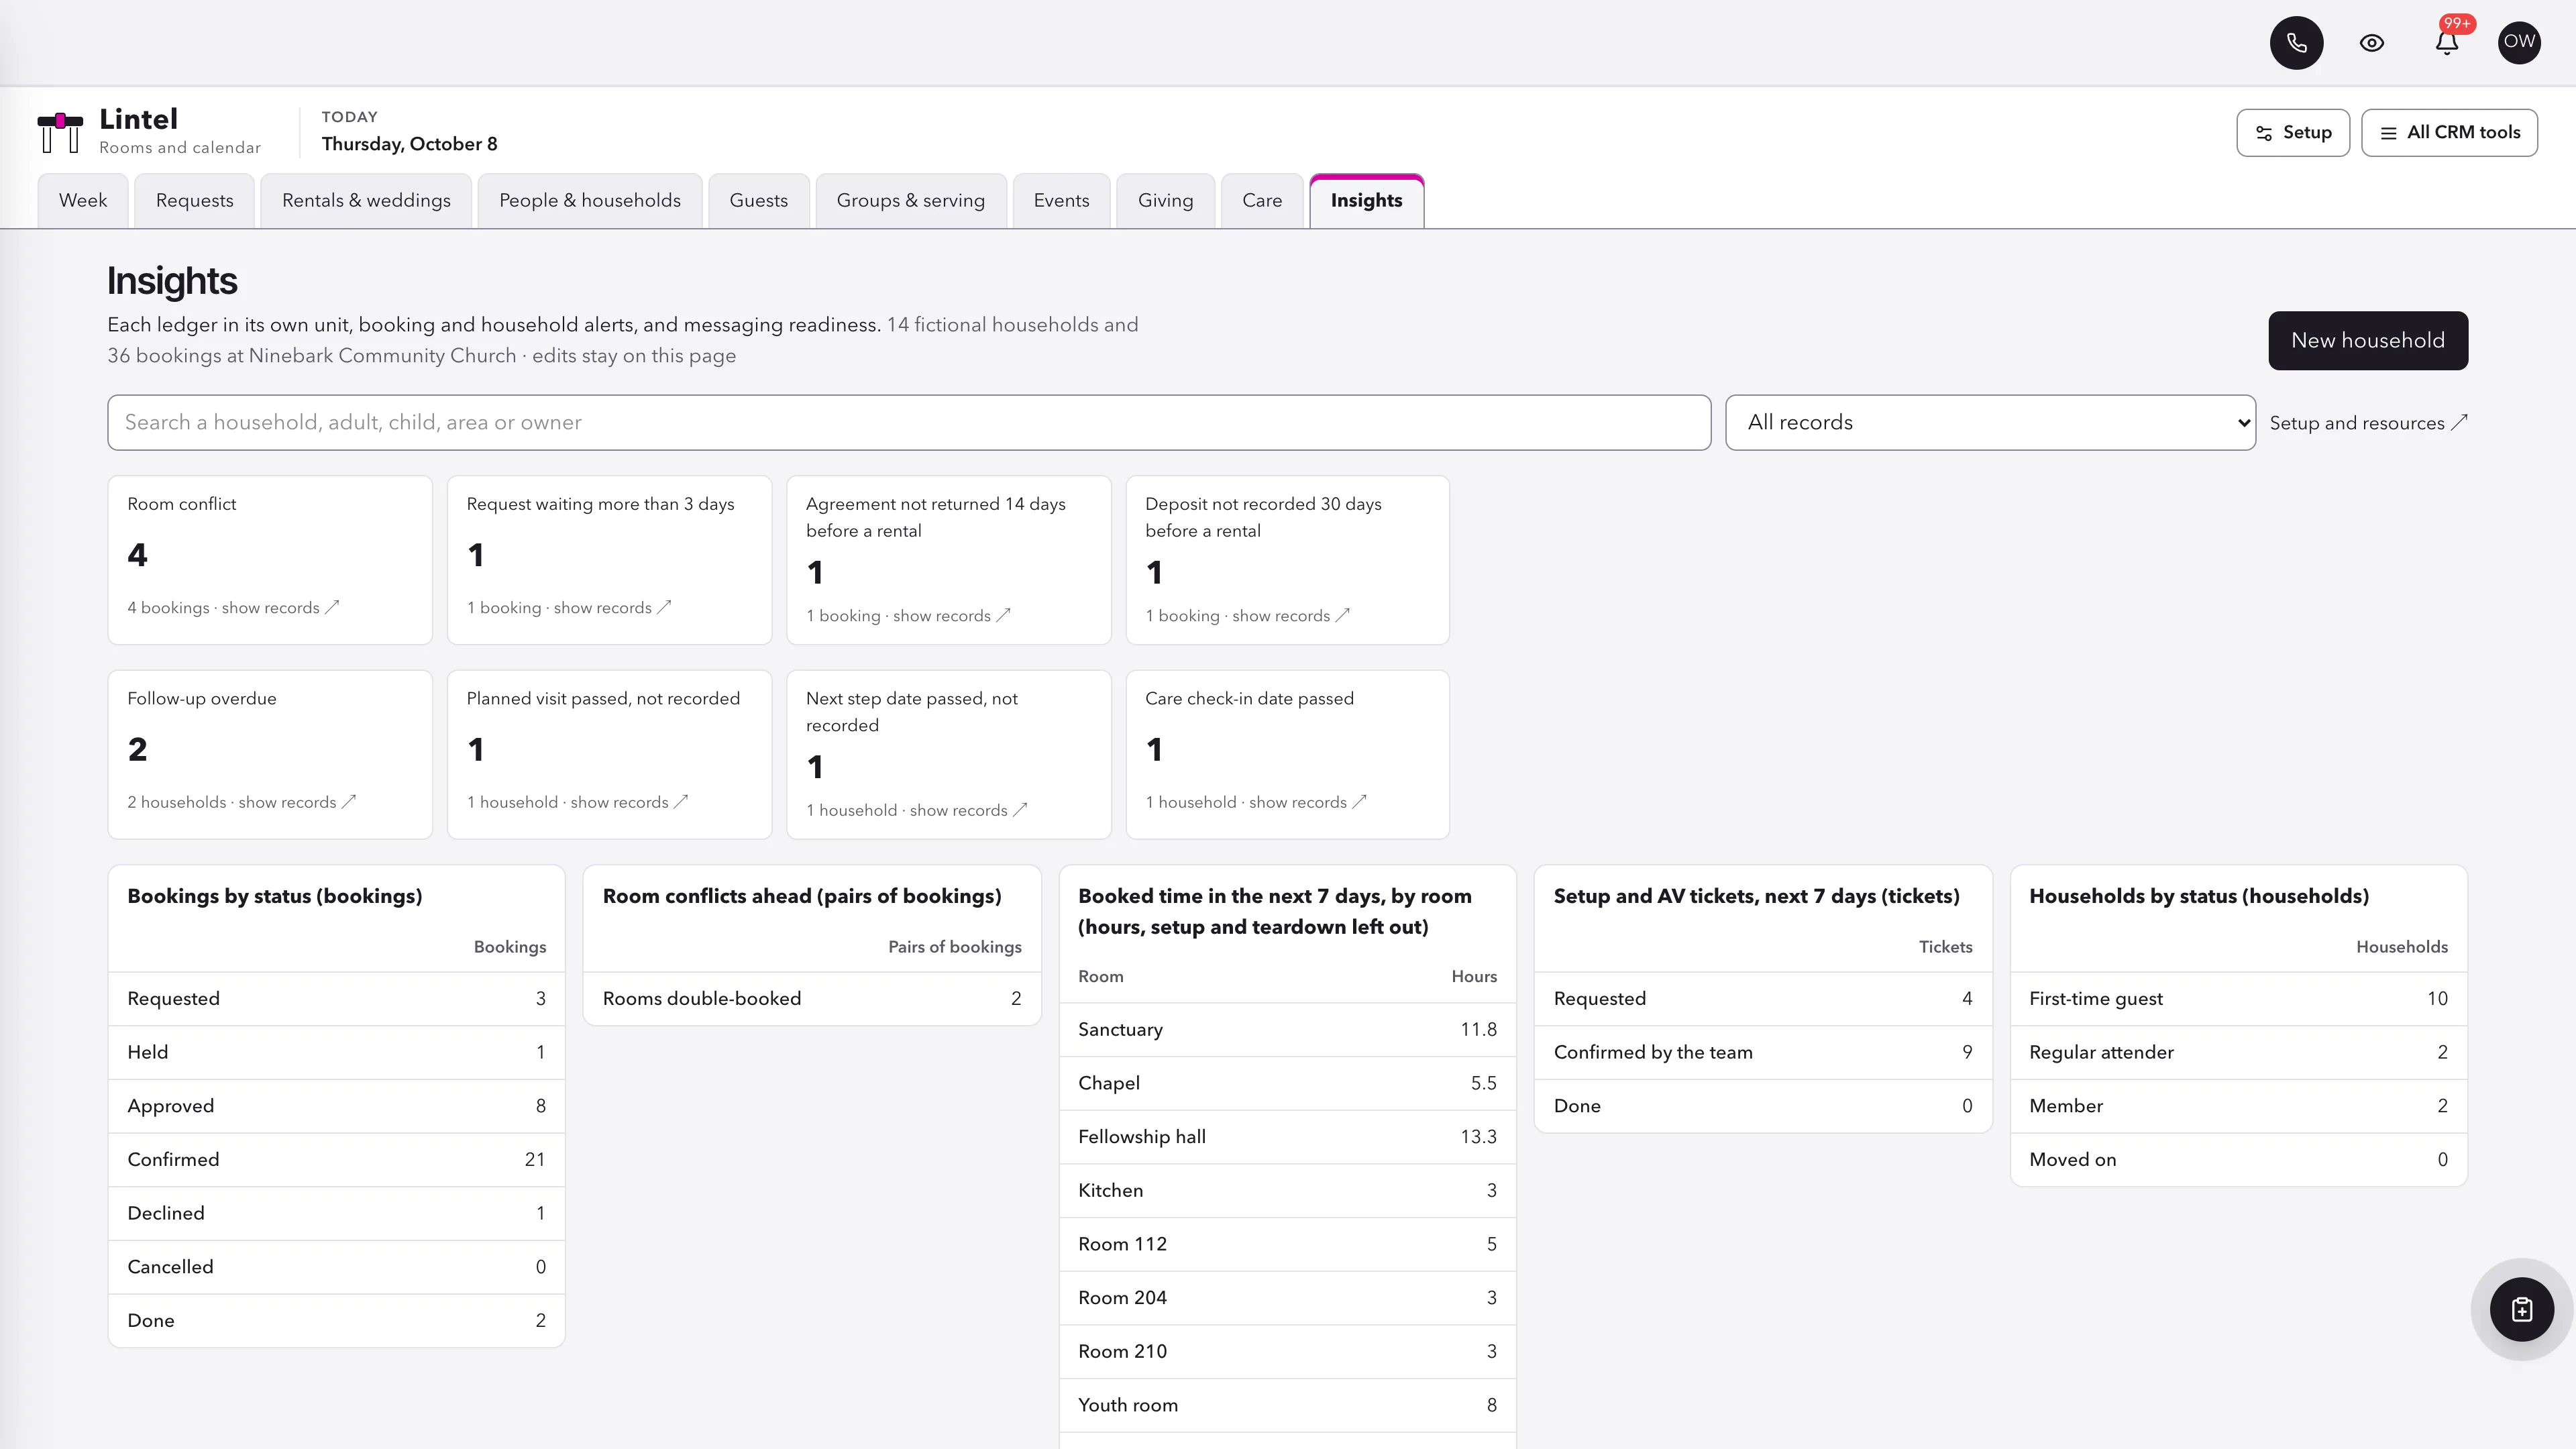
Task: Click the Regular attender row
Action: 2238,1053
